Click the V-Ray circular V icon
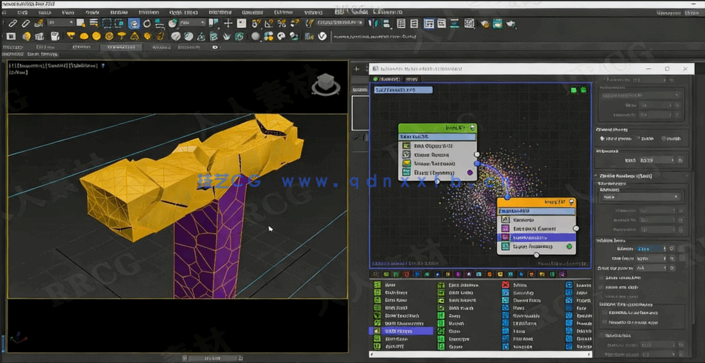 coord(322,36)
